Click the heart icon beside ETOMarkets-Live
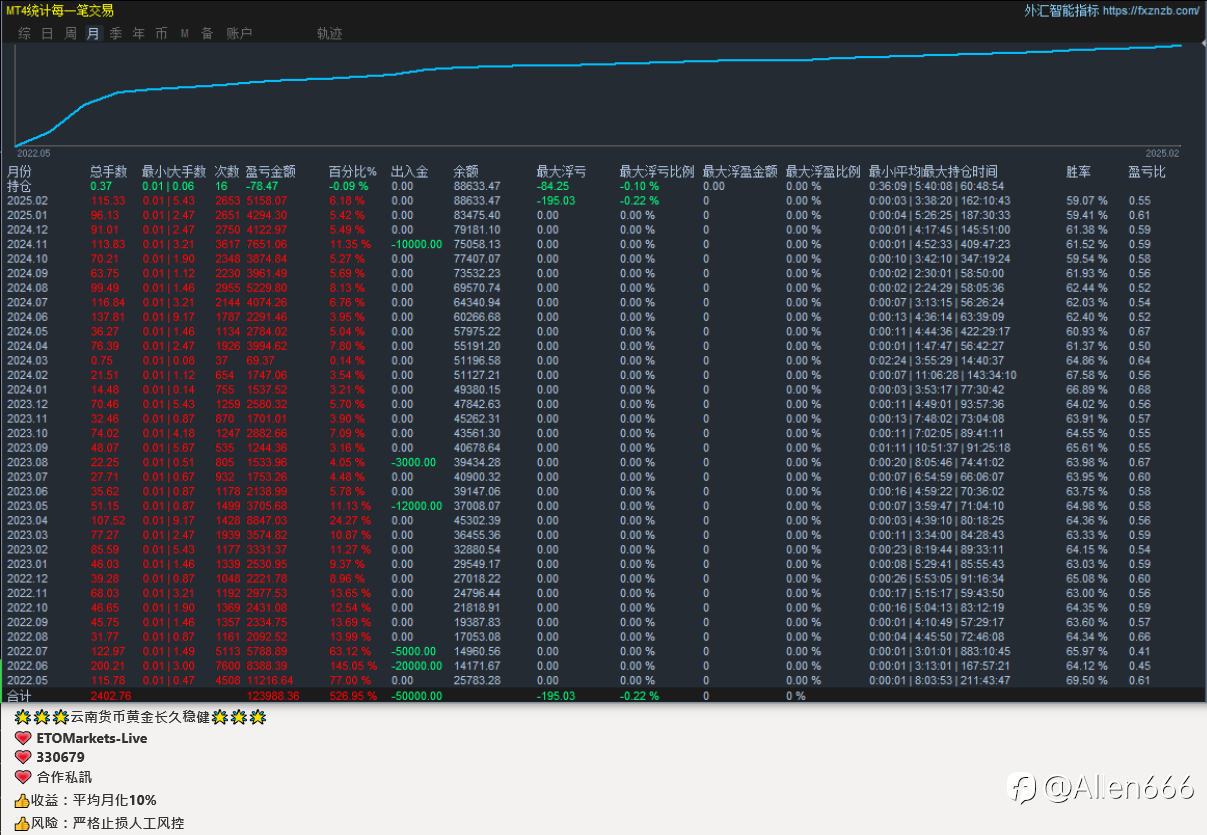Screen dimensions: 1207x835 [23, 738]
